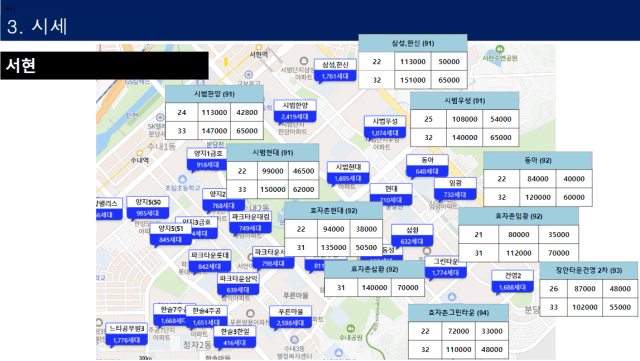The width and height of the screenshot is (640, 361).
Task: Click the black 서현 title box
Action: [104, 65]
